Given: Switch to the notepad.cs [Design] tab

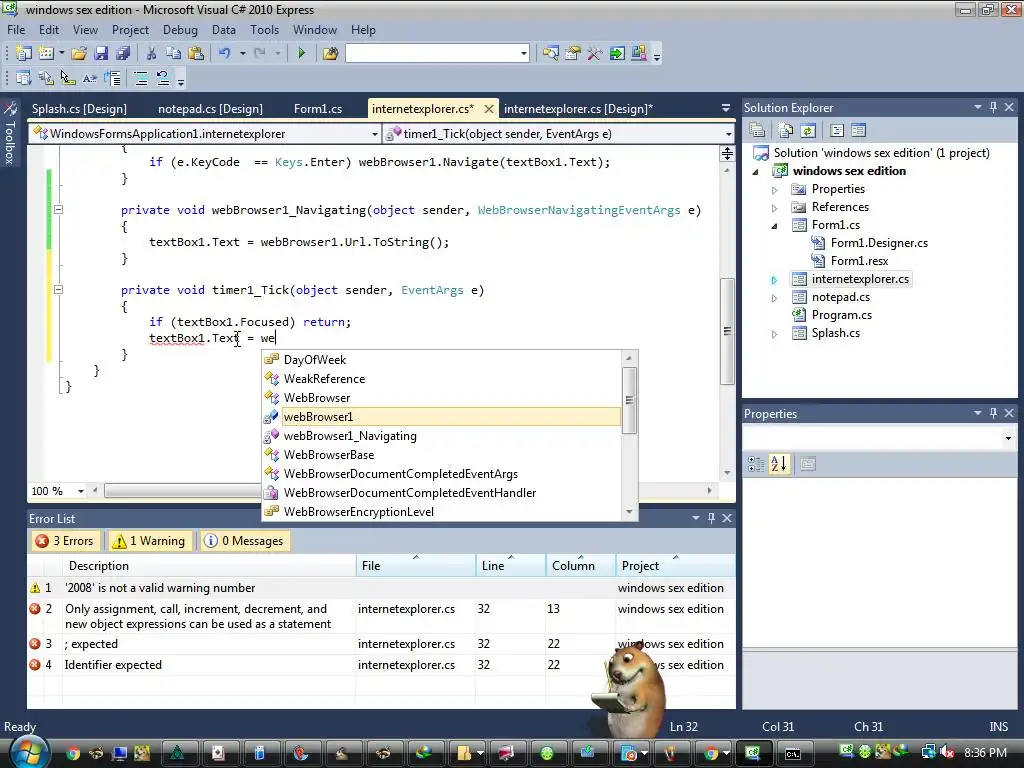Looking at the screenshot, I should [210, 109].
